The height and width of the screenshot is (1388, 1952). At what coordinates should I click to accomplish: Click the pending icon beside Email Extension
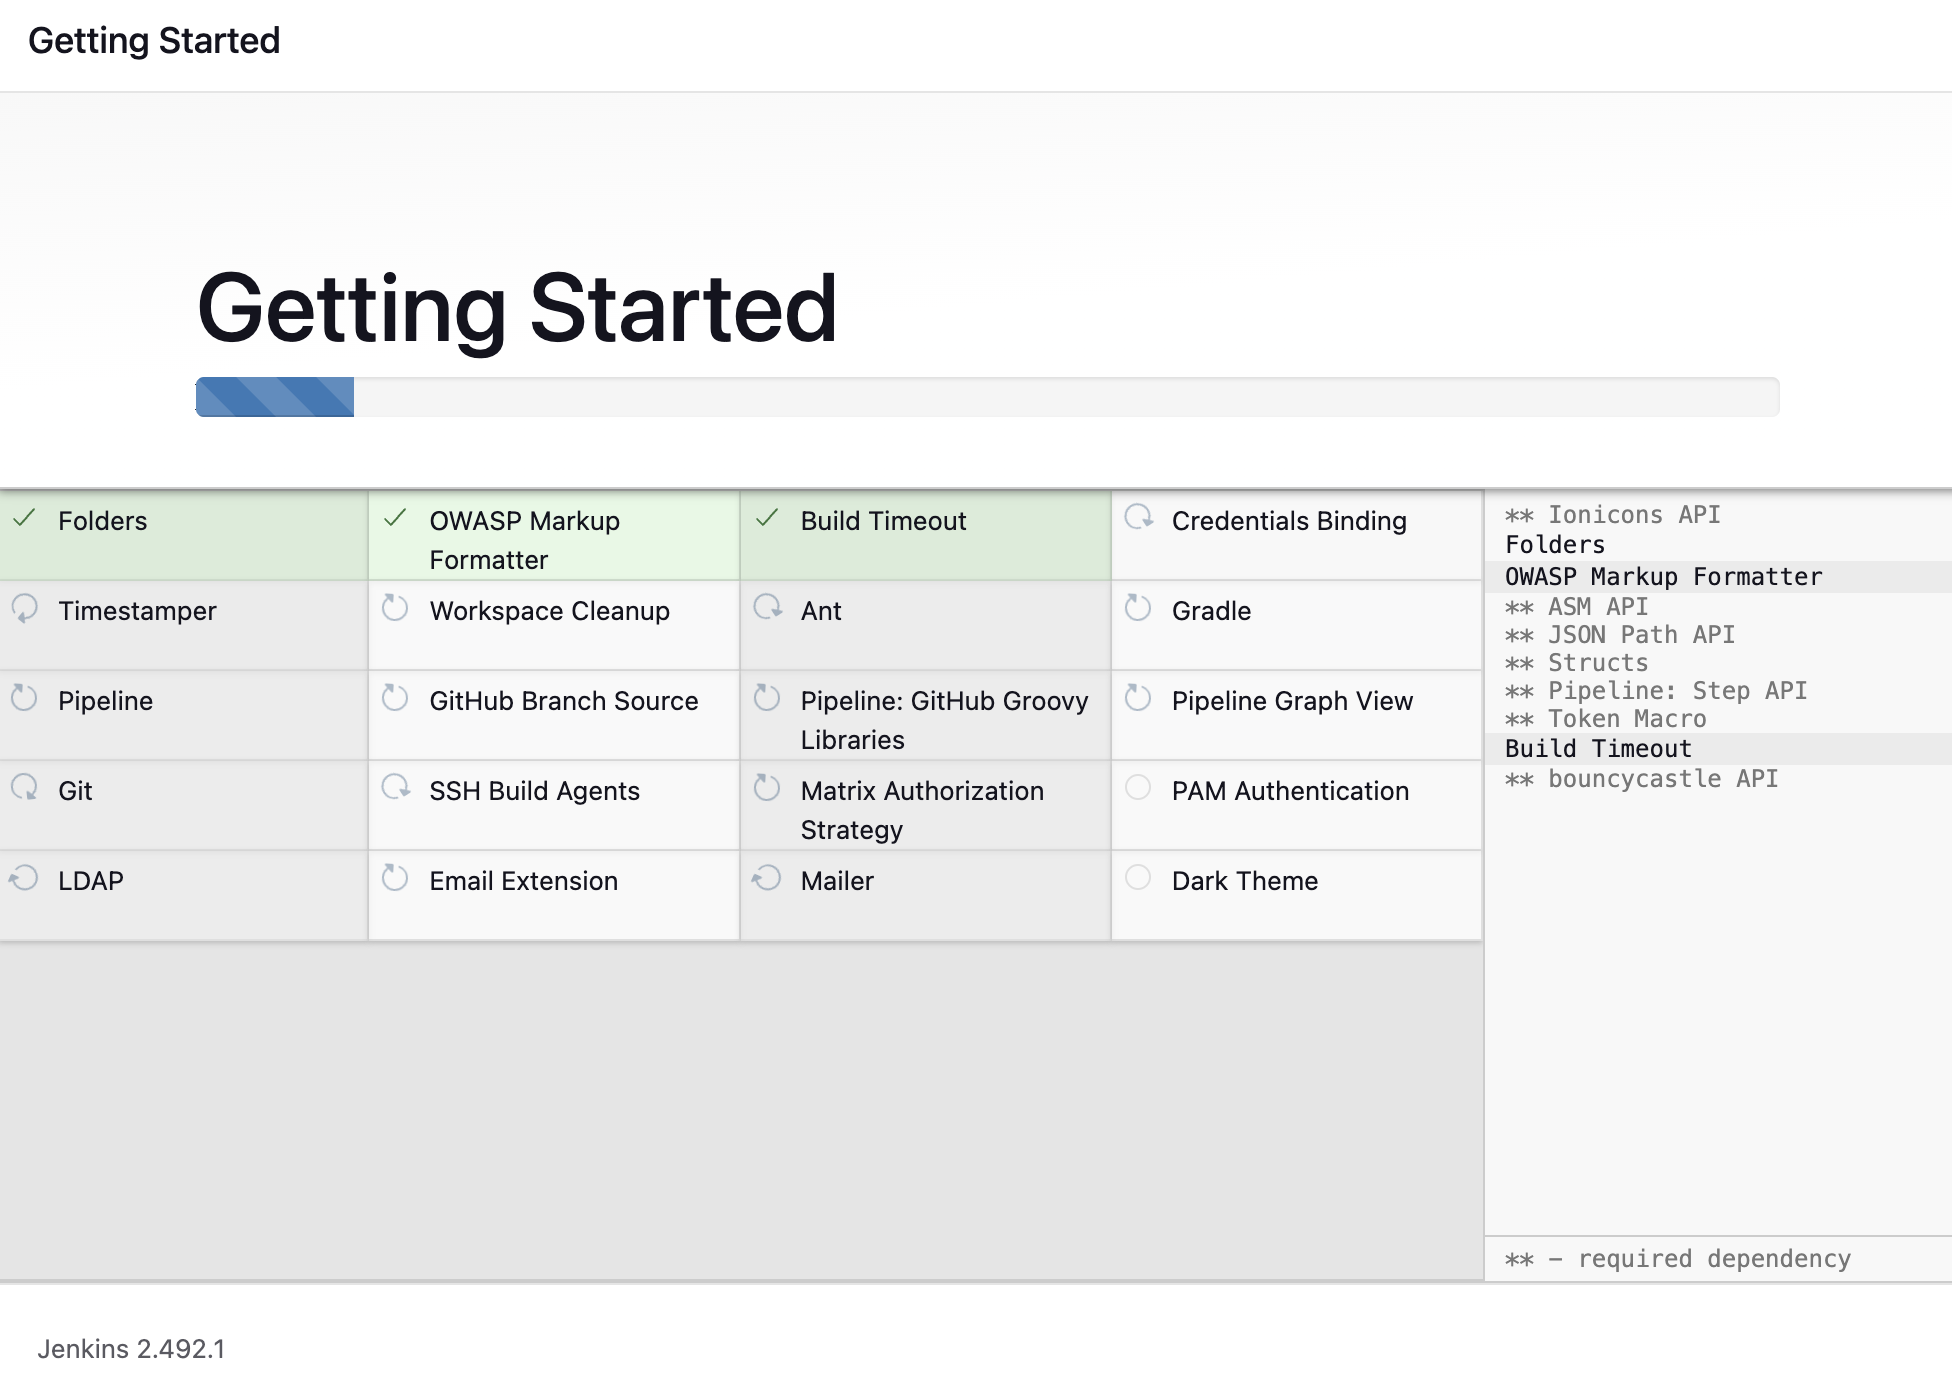[x=396, y=877]
